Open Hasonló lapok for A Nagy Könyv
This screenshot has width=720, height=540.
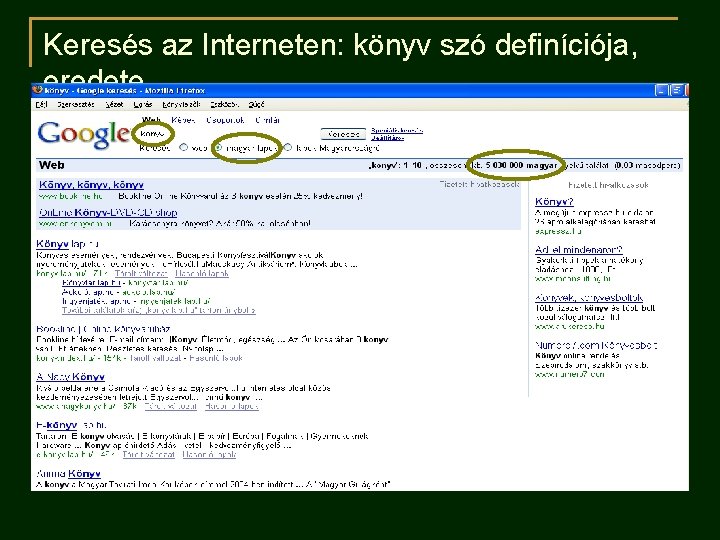(x=231, y=406)
